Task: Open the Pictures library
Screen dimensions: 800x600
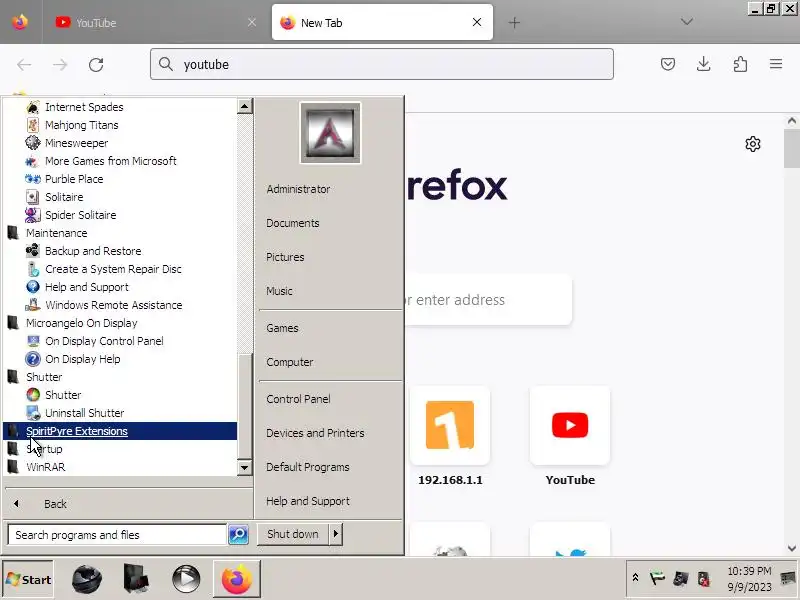Action: [285, 257]
